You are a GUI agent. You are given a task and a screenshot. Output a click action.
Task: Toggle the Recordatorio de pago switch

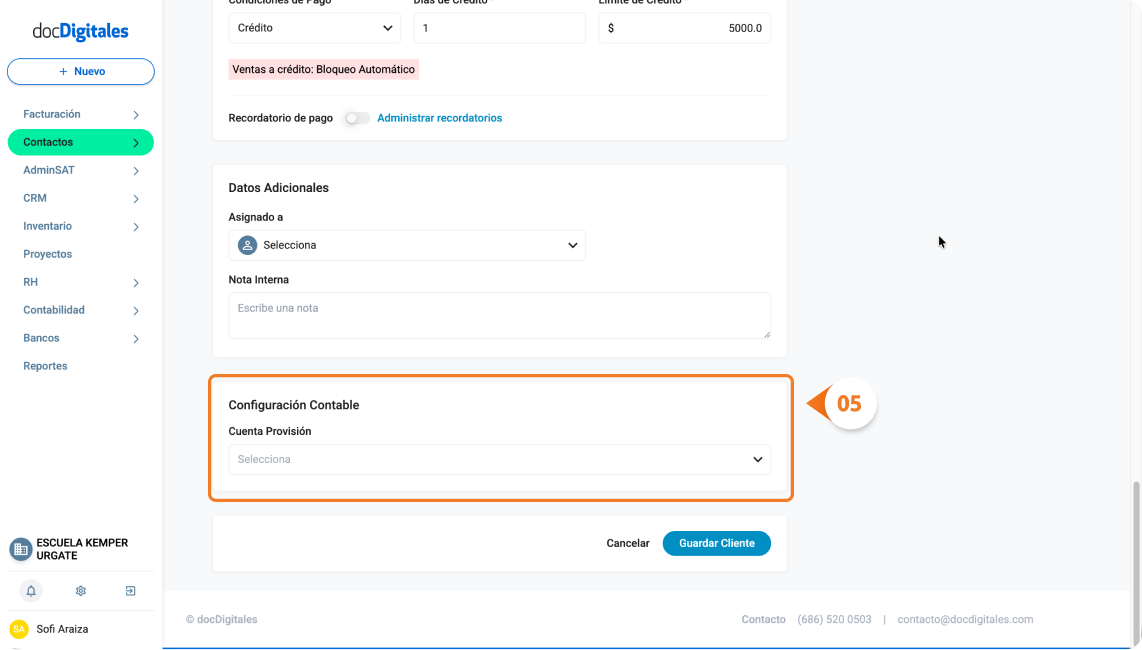pos(357,118)
